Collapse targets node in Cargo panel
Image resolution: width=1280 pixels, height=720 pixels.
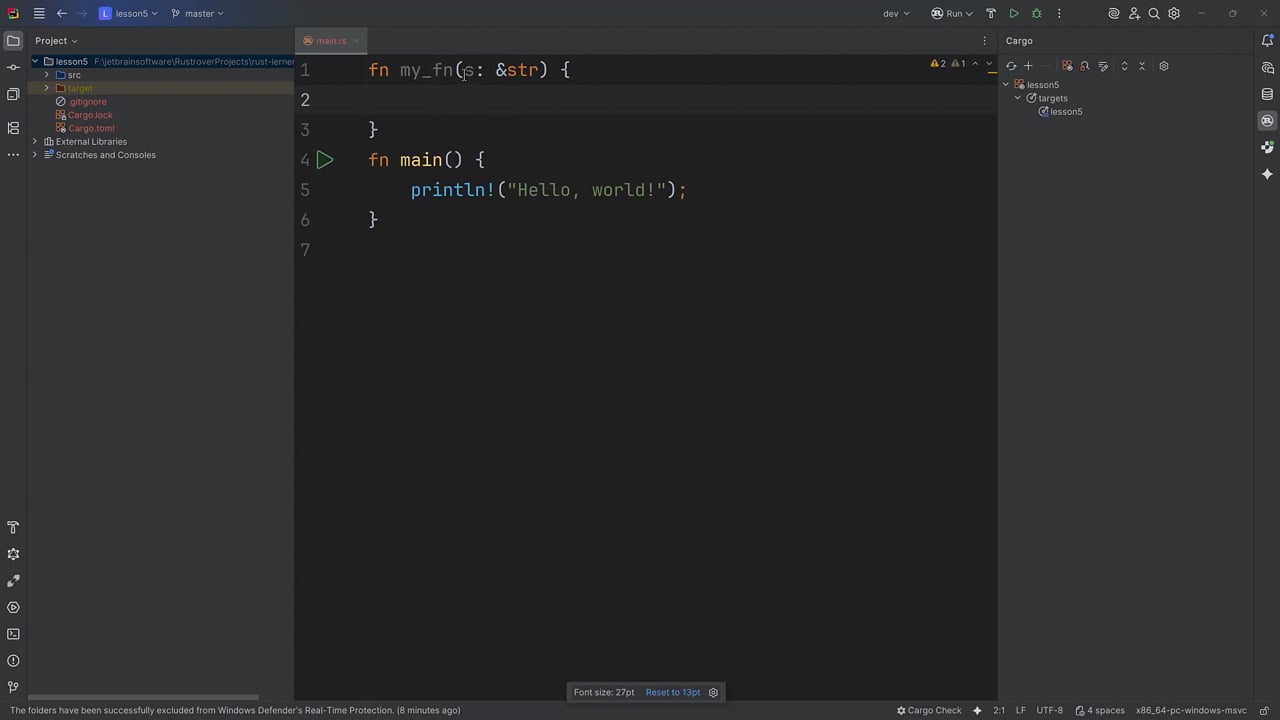(x=1019, y=98)
